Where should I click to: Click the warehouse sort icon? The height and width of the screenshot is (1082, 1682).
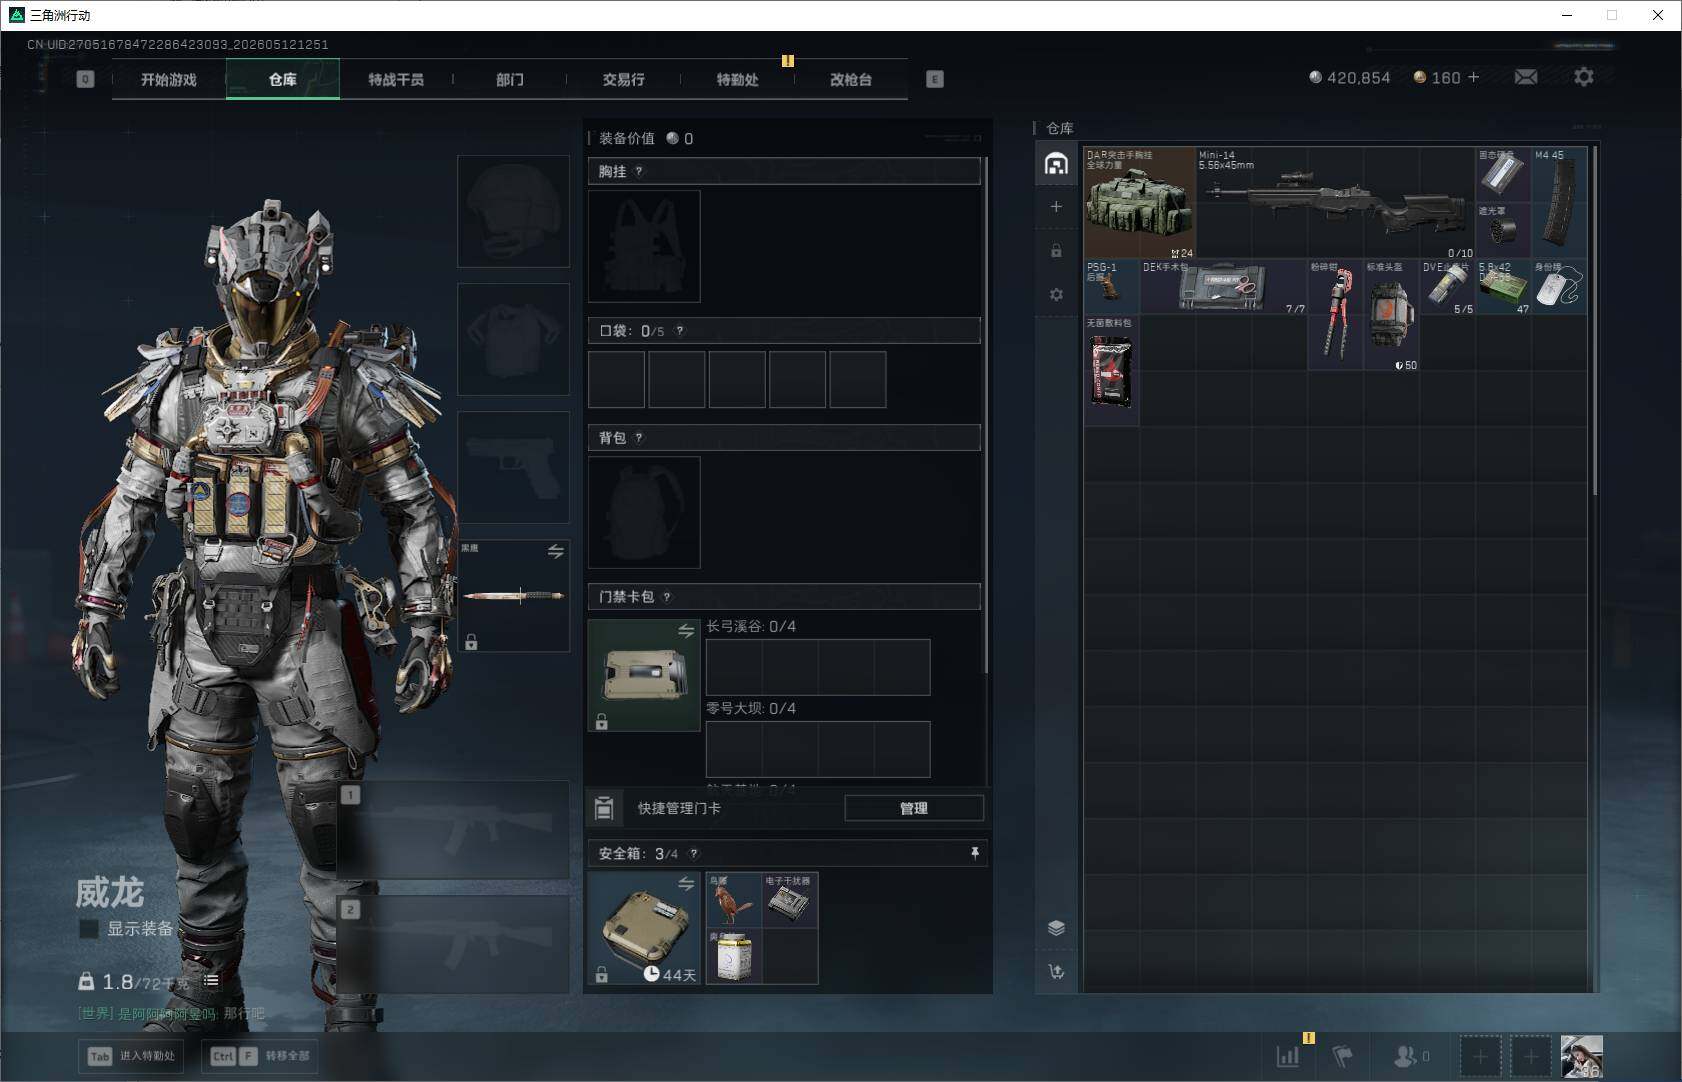click(1056, 972)
